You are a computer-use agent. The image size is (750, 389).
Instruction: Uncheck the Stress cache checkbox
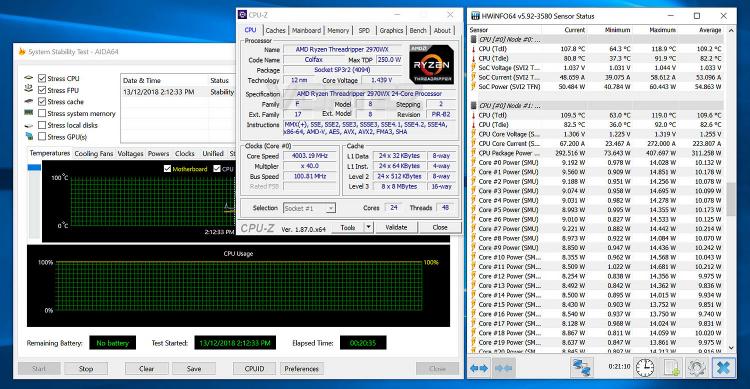coord(42,101)
